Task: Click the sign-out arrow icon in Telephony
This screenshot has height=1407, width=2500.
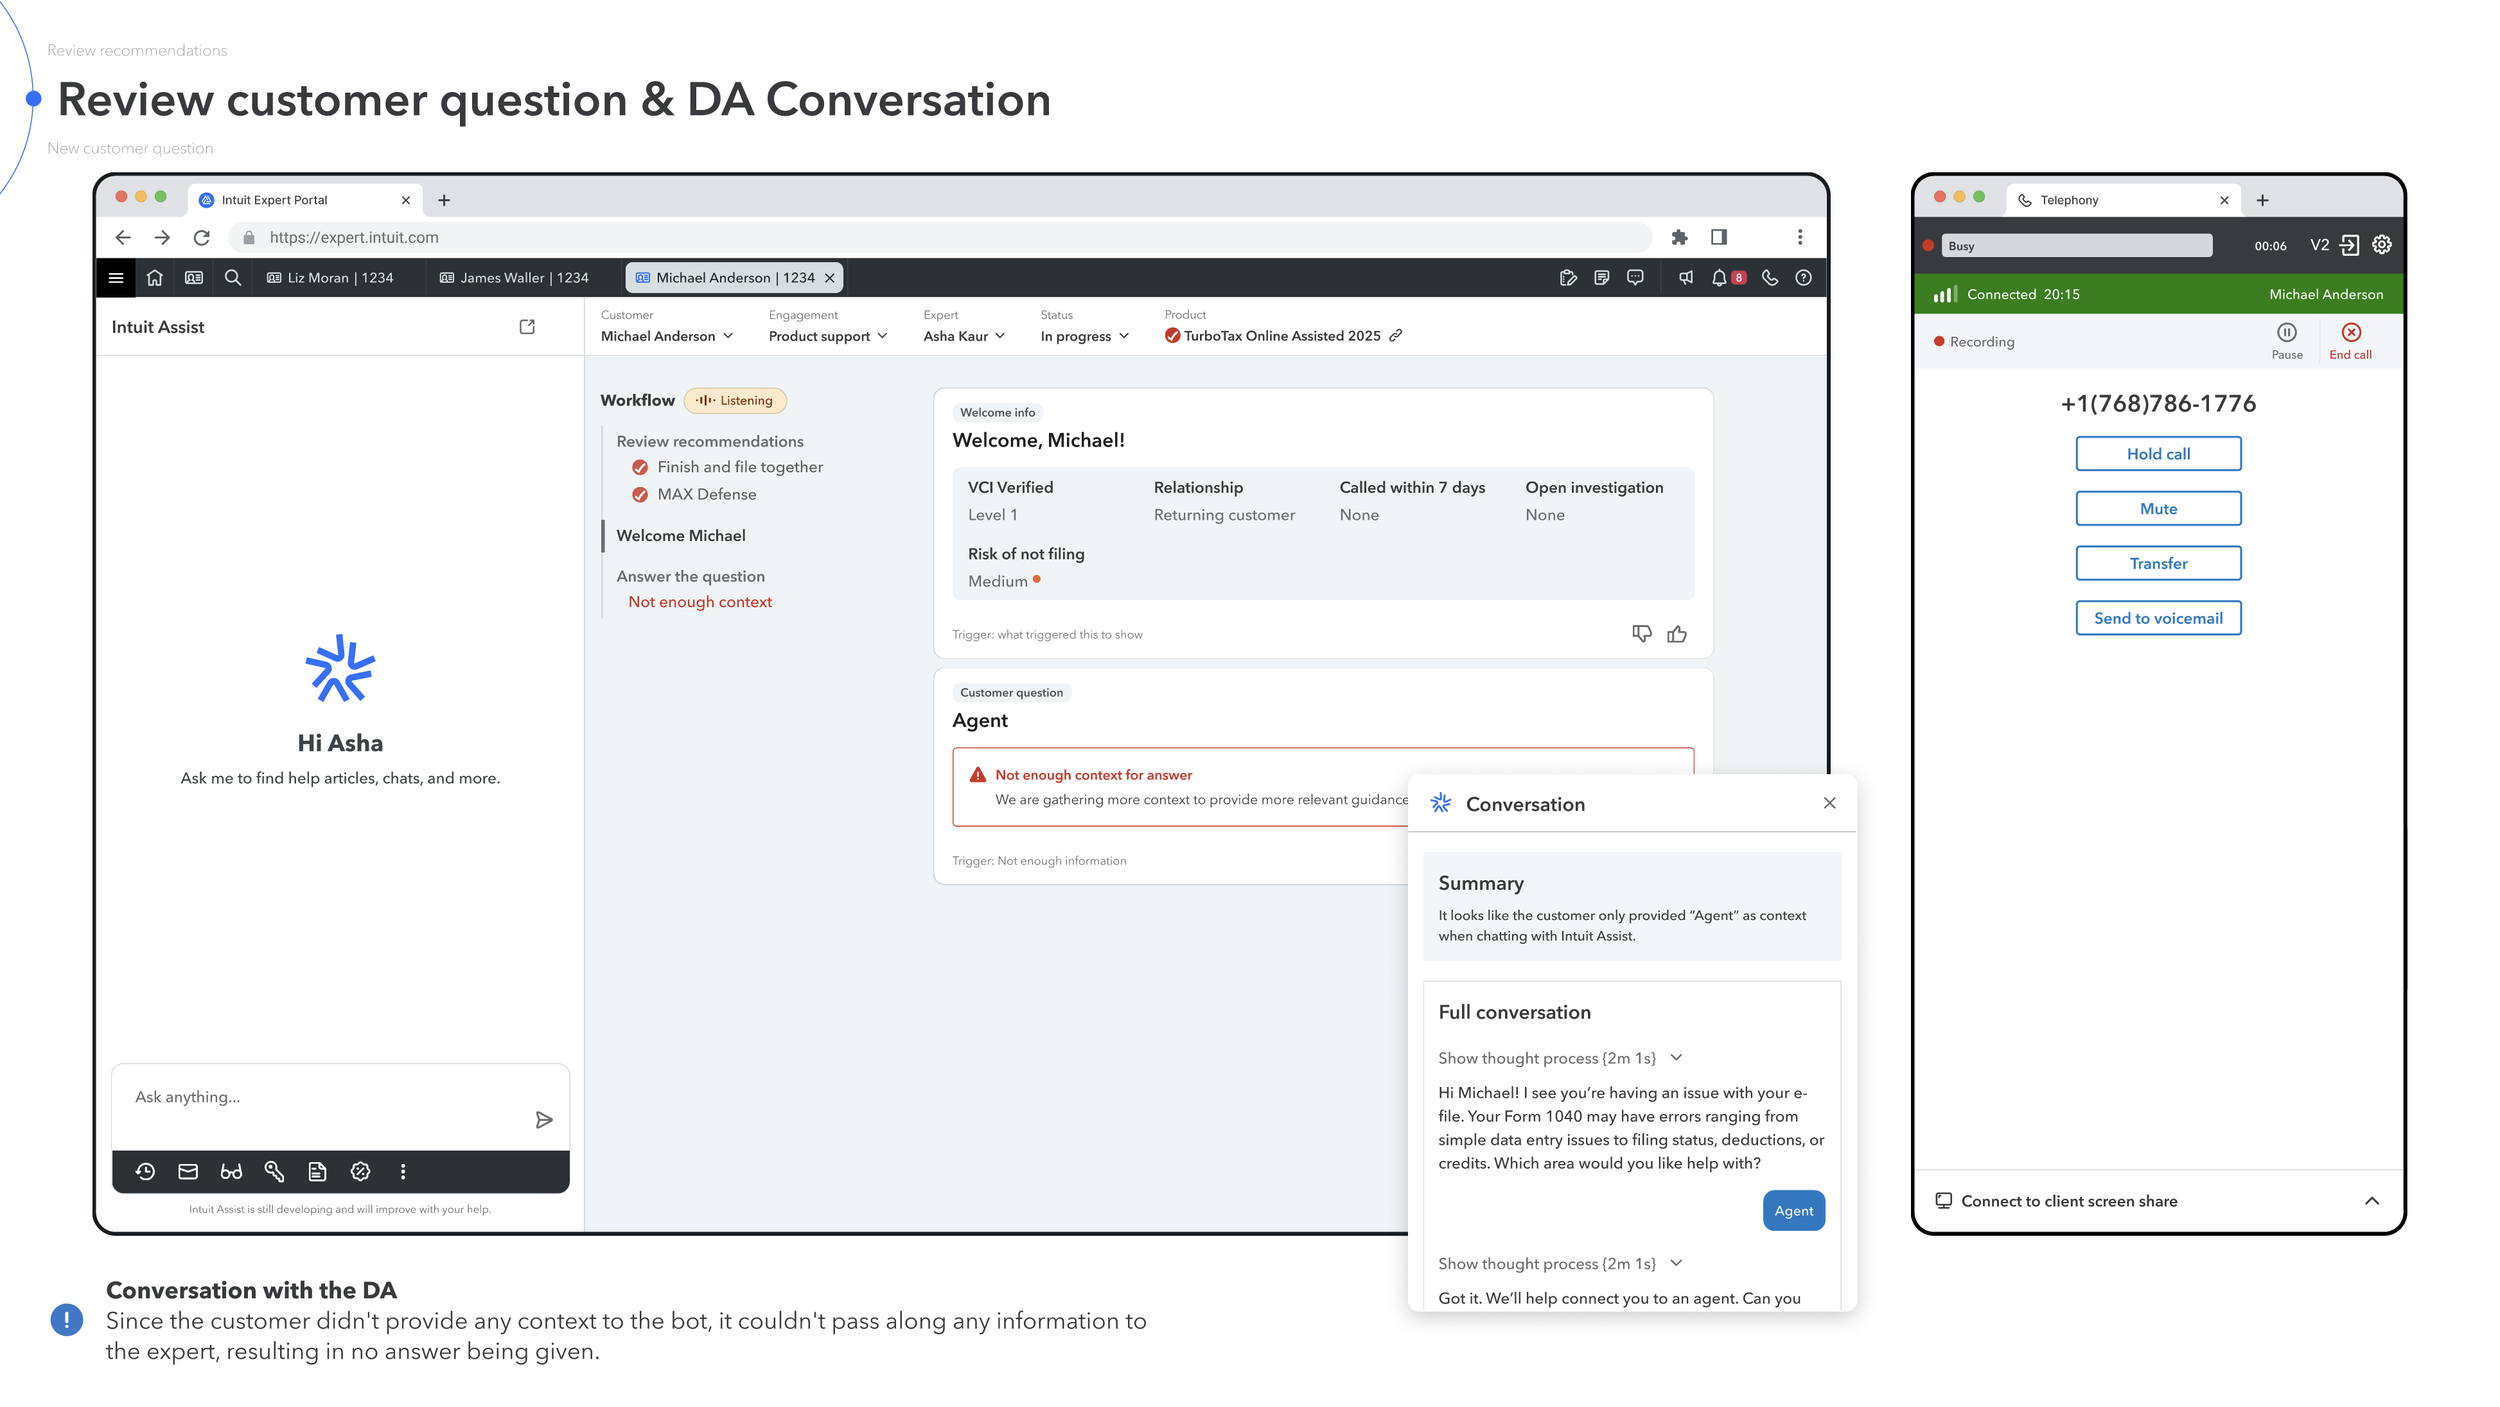Action: click(x=2350, y=245)
